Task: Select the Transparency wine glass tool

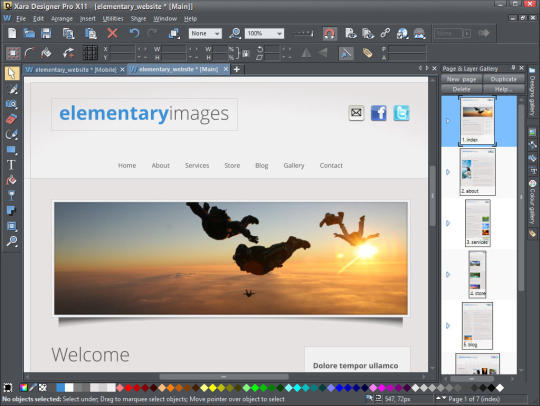Action: (11, 195)
